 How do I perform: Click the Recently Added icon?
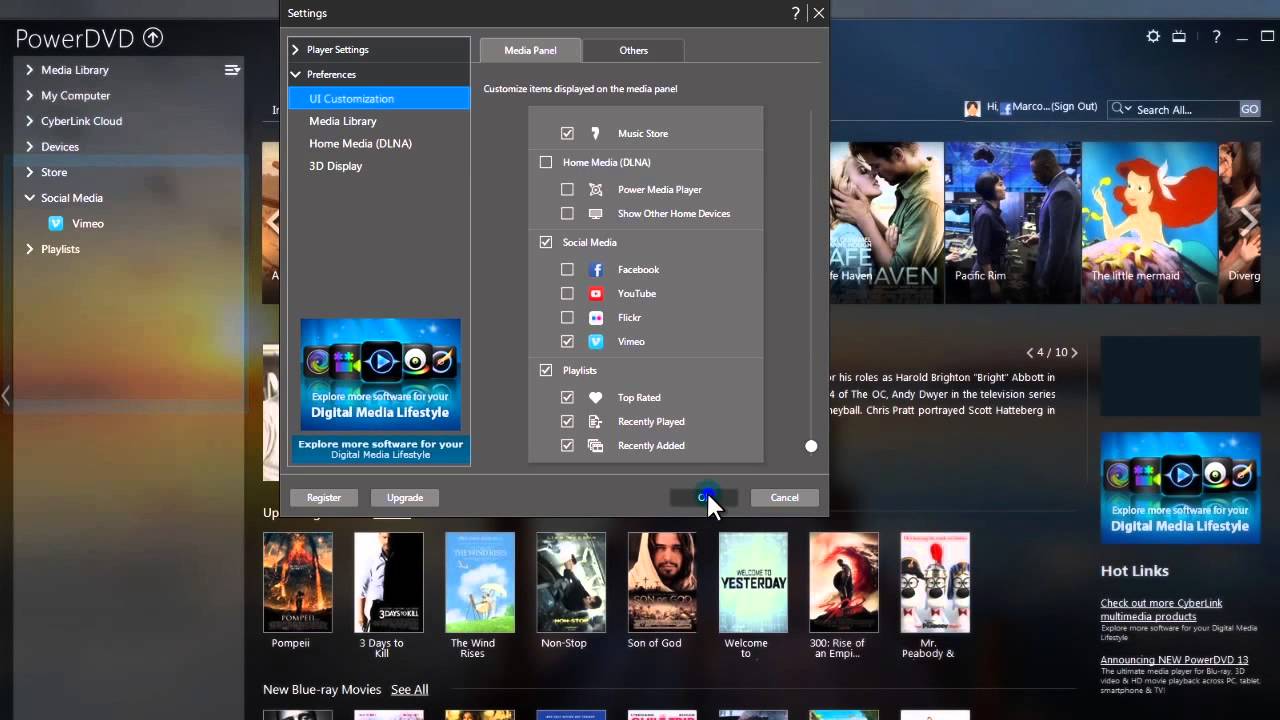pos(596,445)
